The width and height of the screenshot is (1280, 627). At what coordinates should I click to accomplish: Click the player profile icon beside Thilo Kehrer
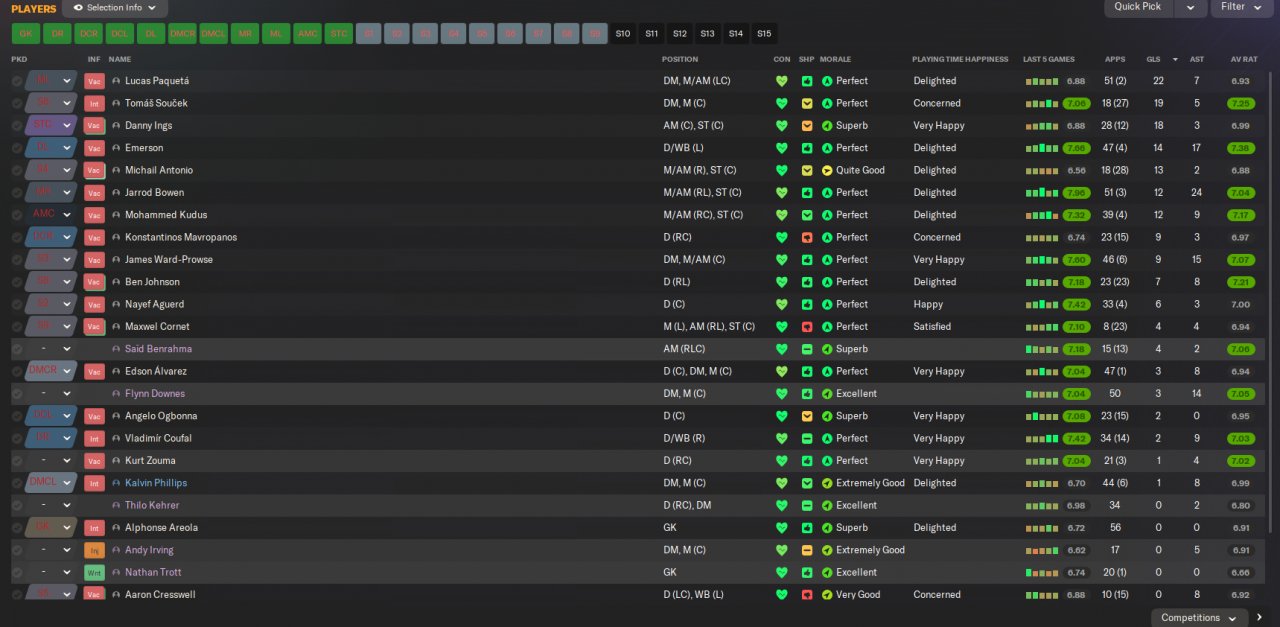coord(116,506)
